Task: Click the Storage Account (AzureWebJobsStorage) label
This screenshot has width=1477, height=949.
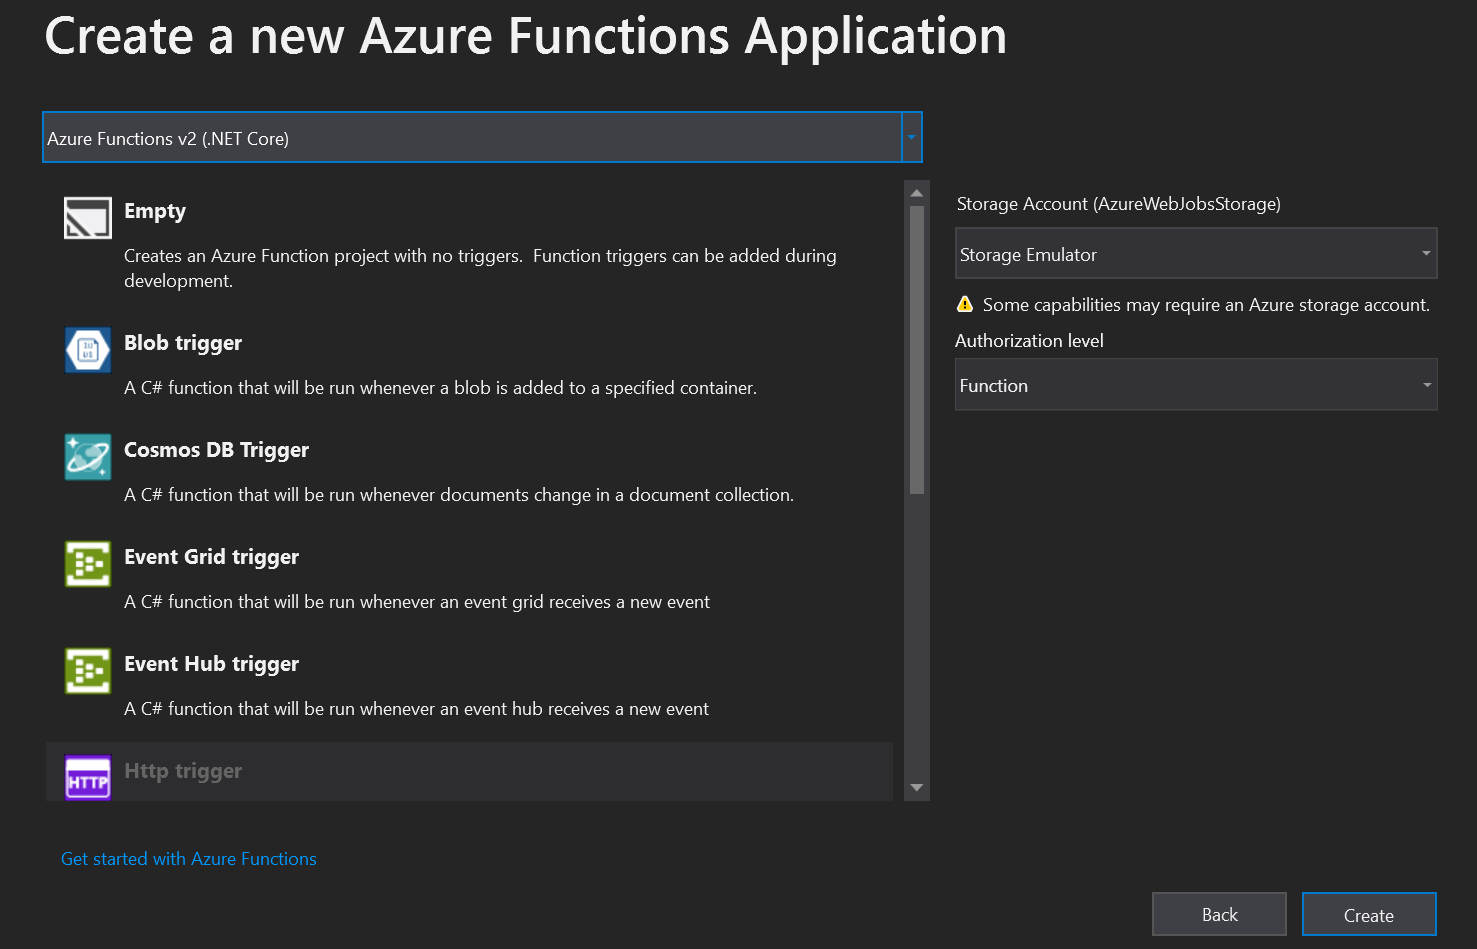Action: 1118,204
